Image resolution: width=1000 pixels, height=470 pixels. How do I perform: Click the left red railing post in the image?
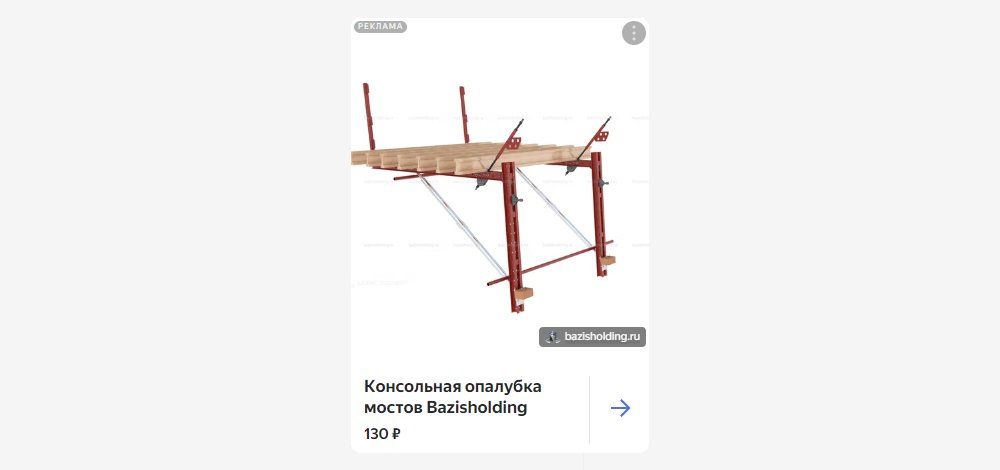pyautogui.click(x=369, y=116)
